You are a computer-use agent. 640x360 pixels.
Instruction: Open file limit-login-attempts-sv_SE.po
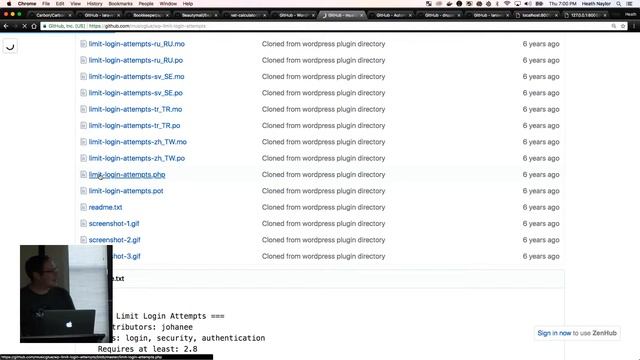click(136, 93)
